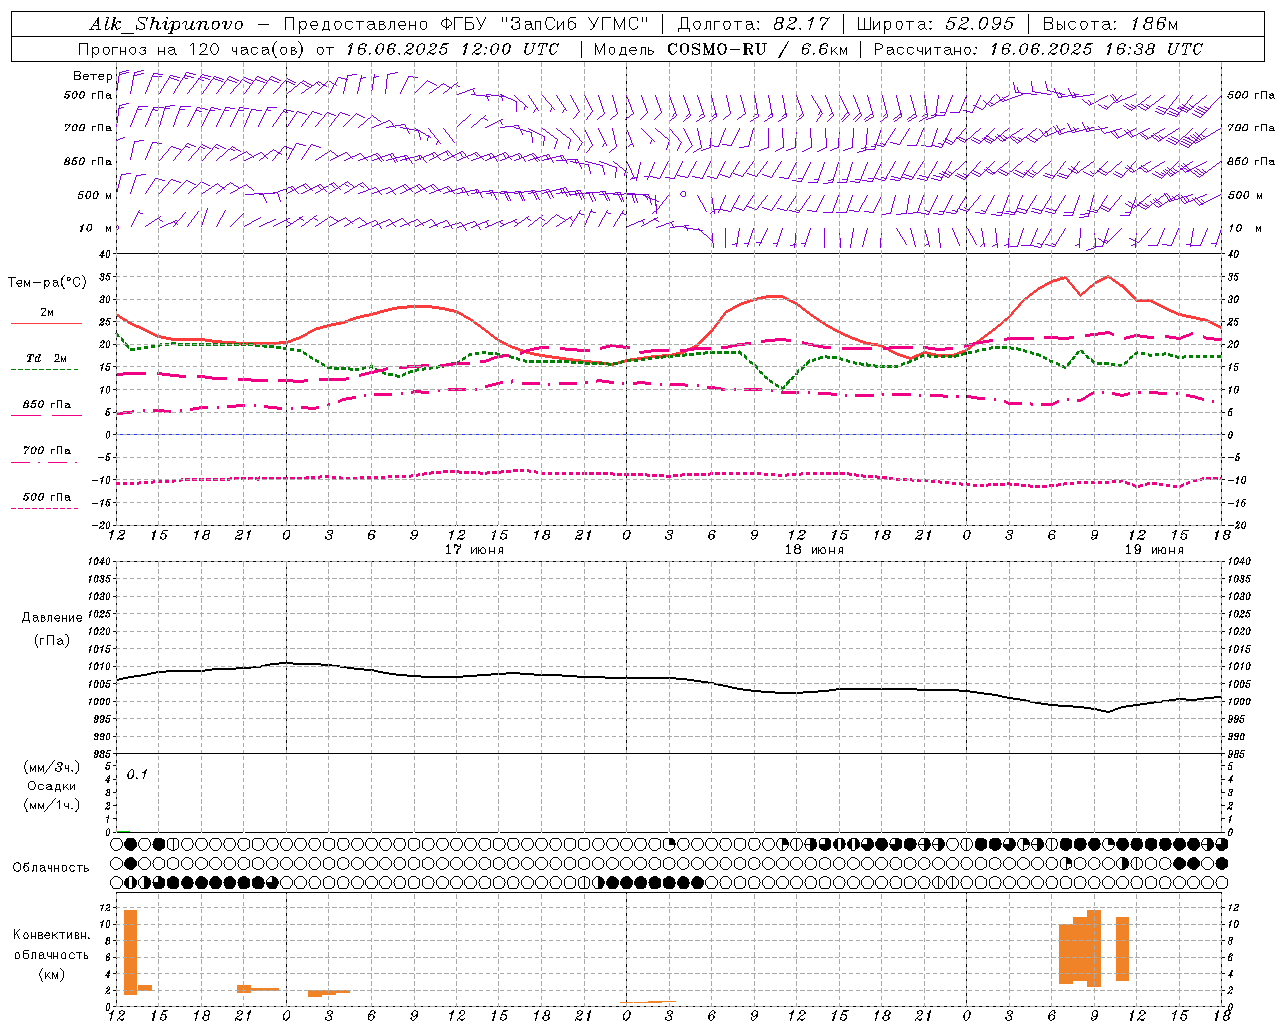The width and height of the screenshot is (1280, 1024).
Task: Click the Рассчитано: 16.06.2025 16:38 UTC timestamp
Action: (1038, 49)
